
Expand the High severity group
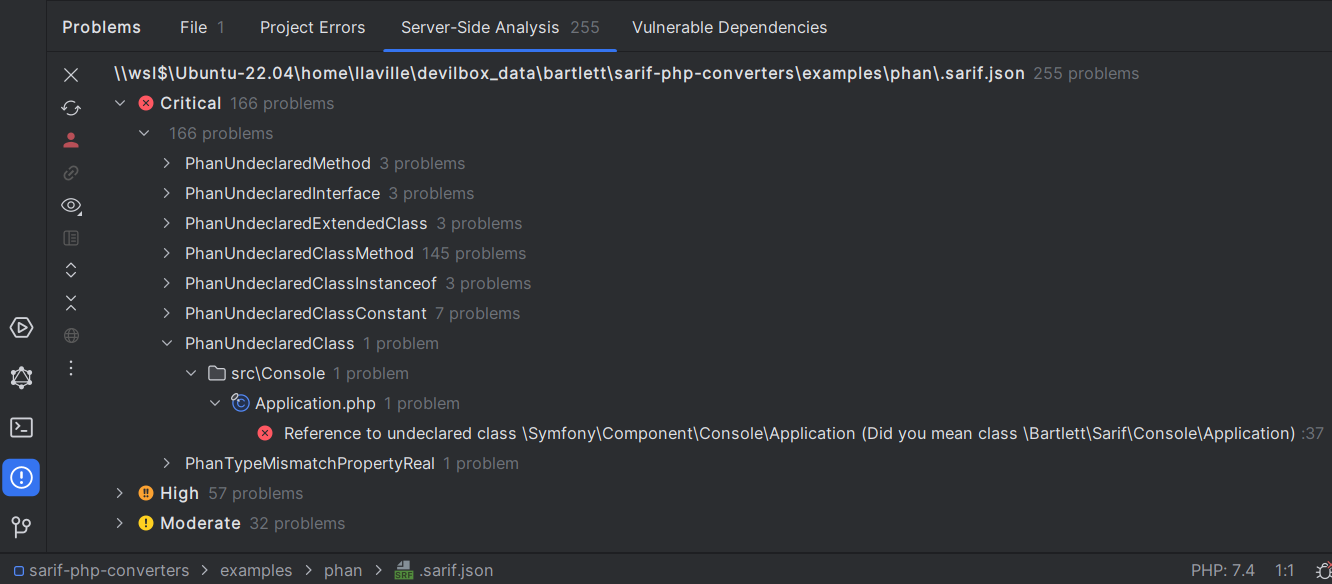point(120,493)
